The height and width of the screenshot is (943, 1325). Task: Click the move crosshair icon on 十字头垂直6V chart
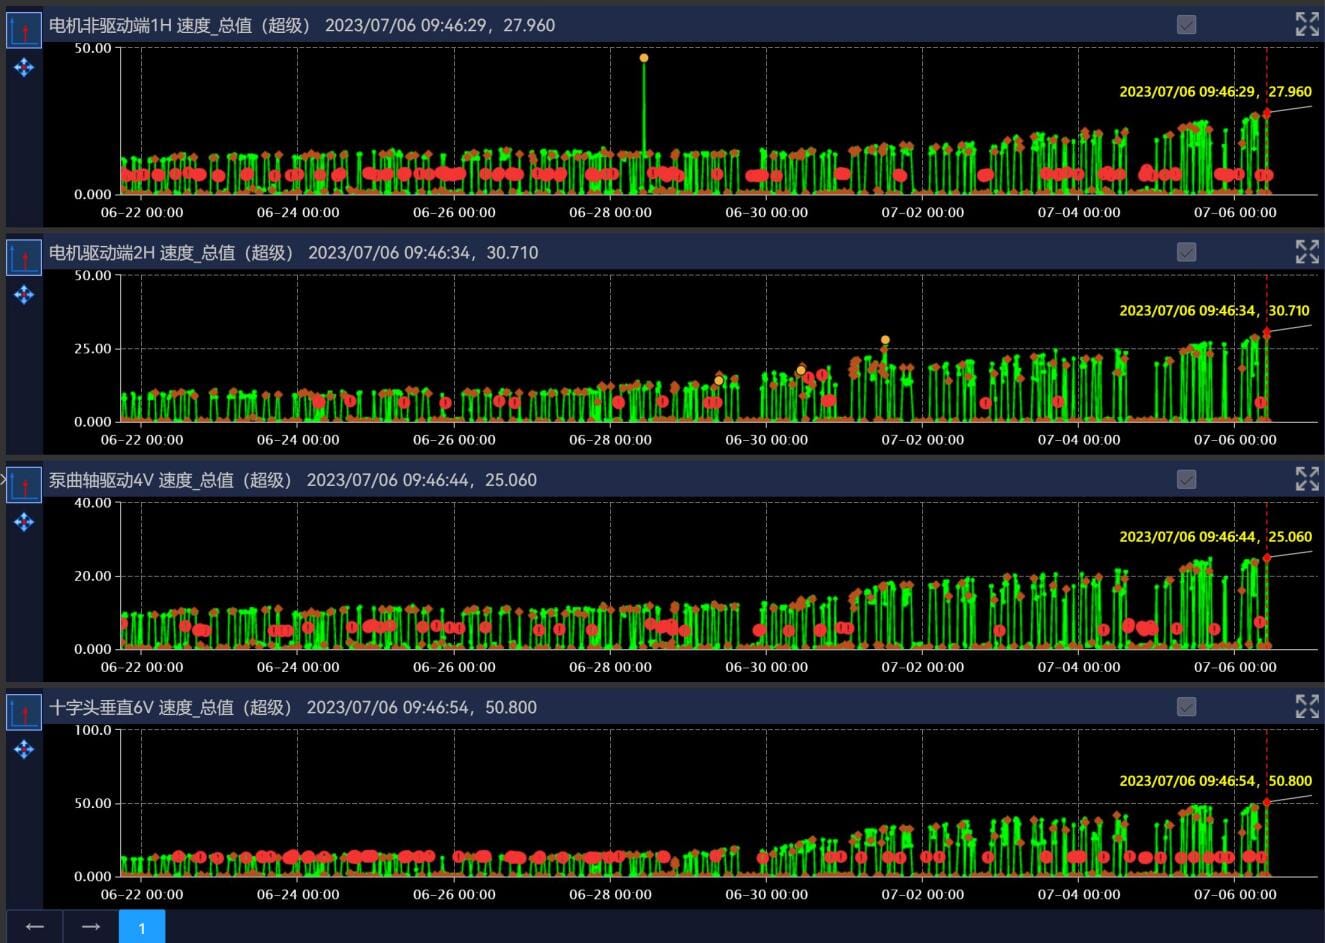[x=24, y=749]
